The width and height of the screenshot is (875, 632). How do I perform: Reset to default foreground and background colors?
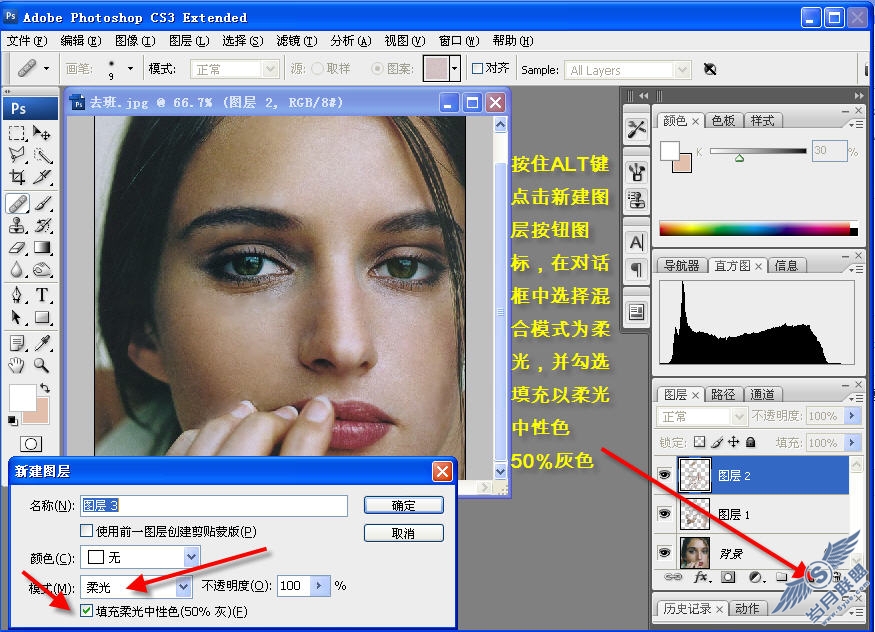tap(12, 421)
